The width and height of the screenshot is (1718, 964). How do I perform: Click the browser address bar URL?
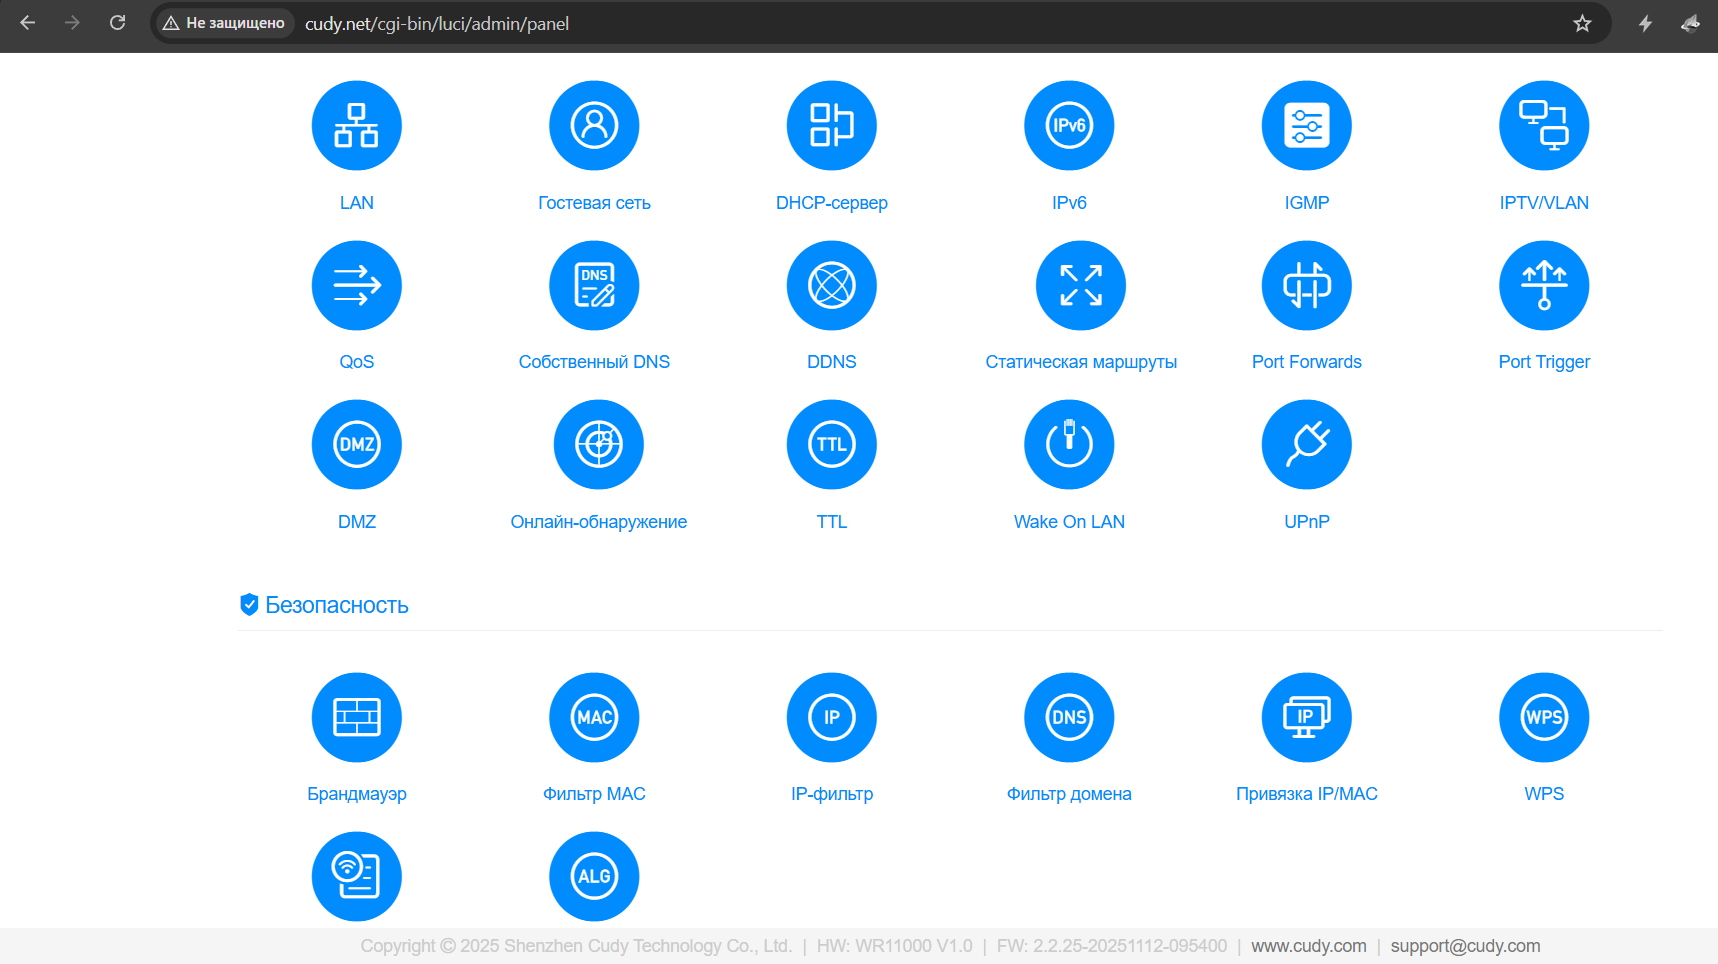pos(437,23)
